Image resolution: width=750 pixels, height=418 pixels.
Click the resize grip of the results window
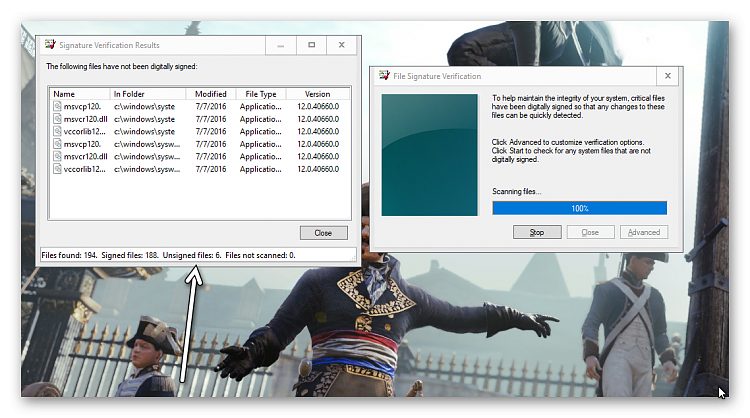coord(353,258)
